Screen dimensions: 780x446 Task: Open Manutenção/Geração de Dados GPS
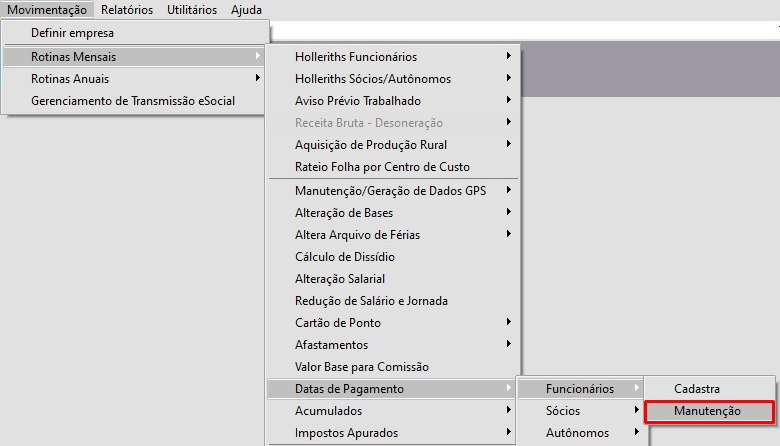point(390,191)
